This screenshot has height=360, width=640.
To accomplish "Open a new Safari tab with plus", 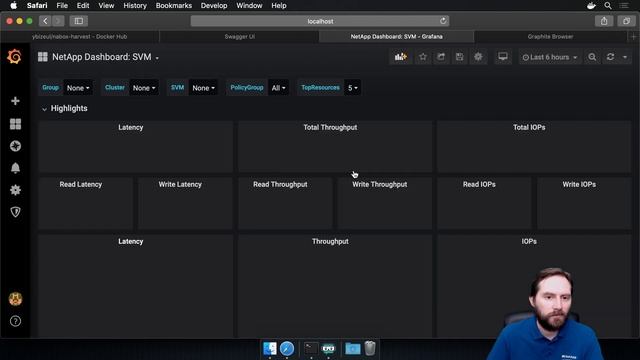I will click(x=633, y=37).
